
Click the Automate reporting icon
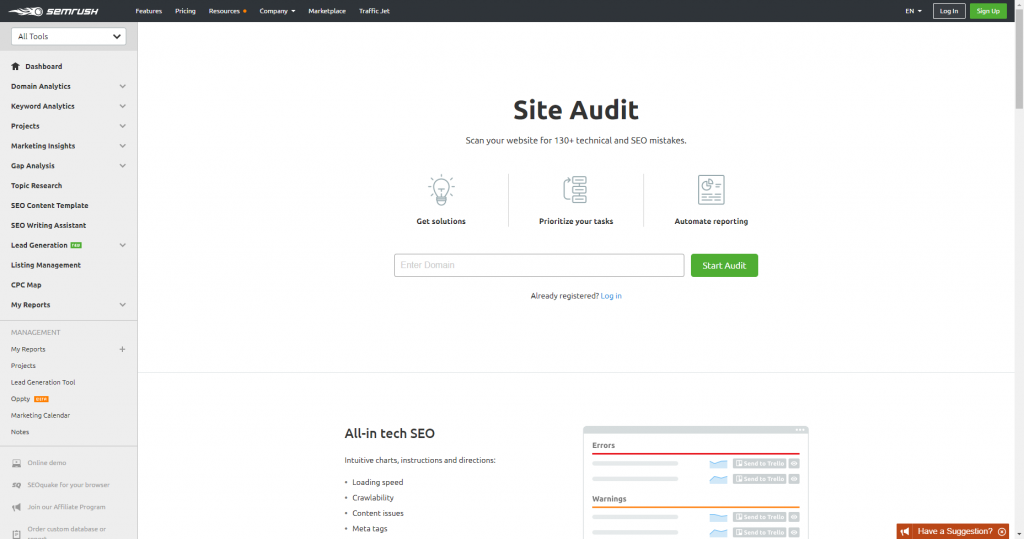tap(711, 189)
